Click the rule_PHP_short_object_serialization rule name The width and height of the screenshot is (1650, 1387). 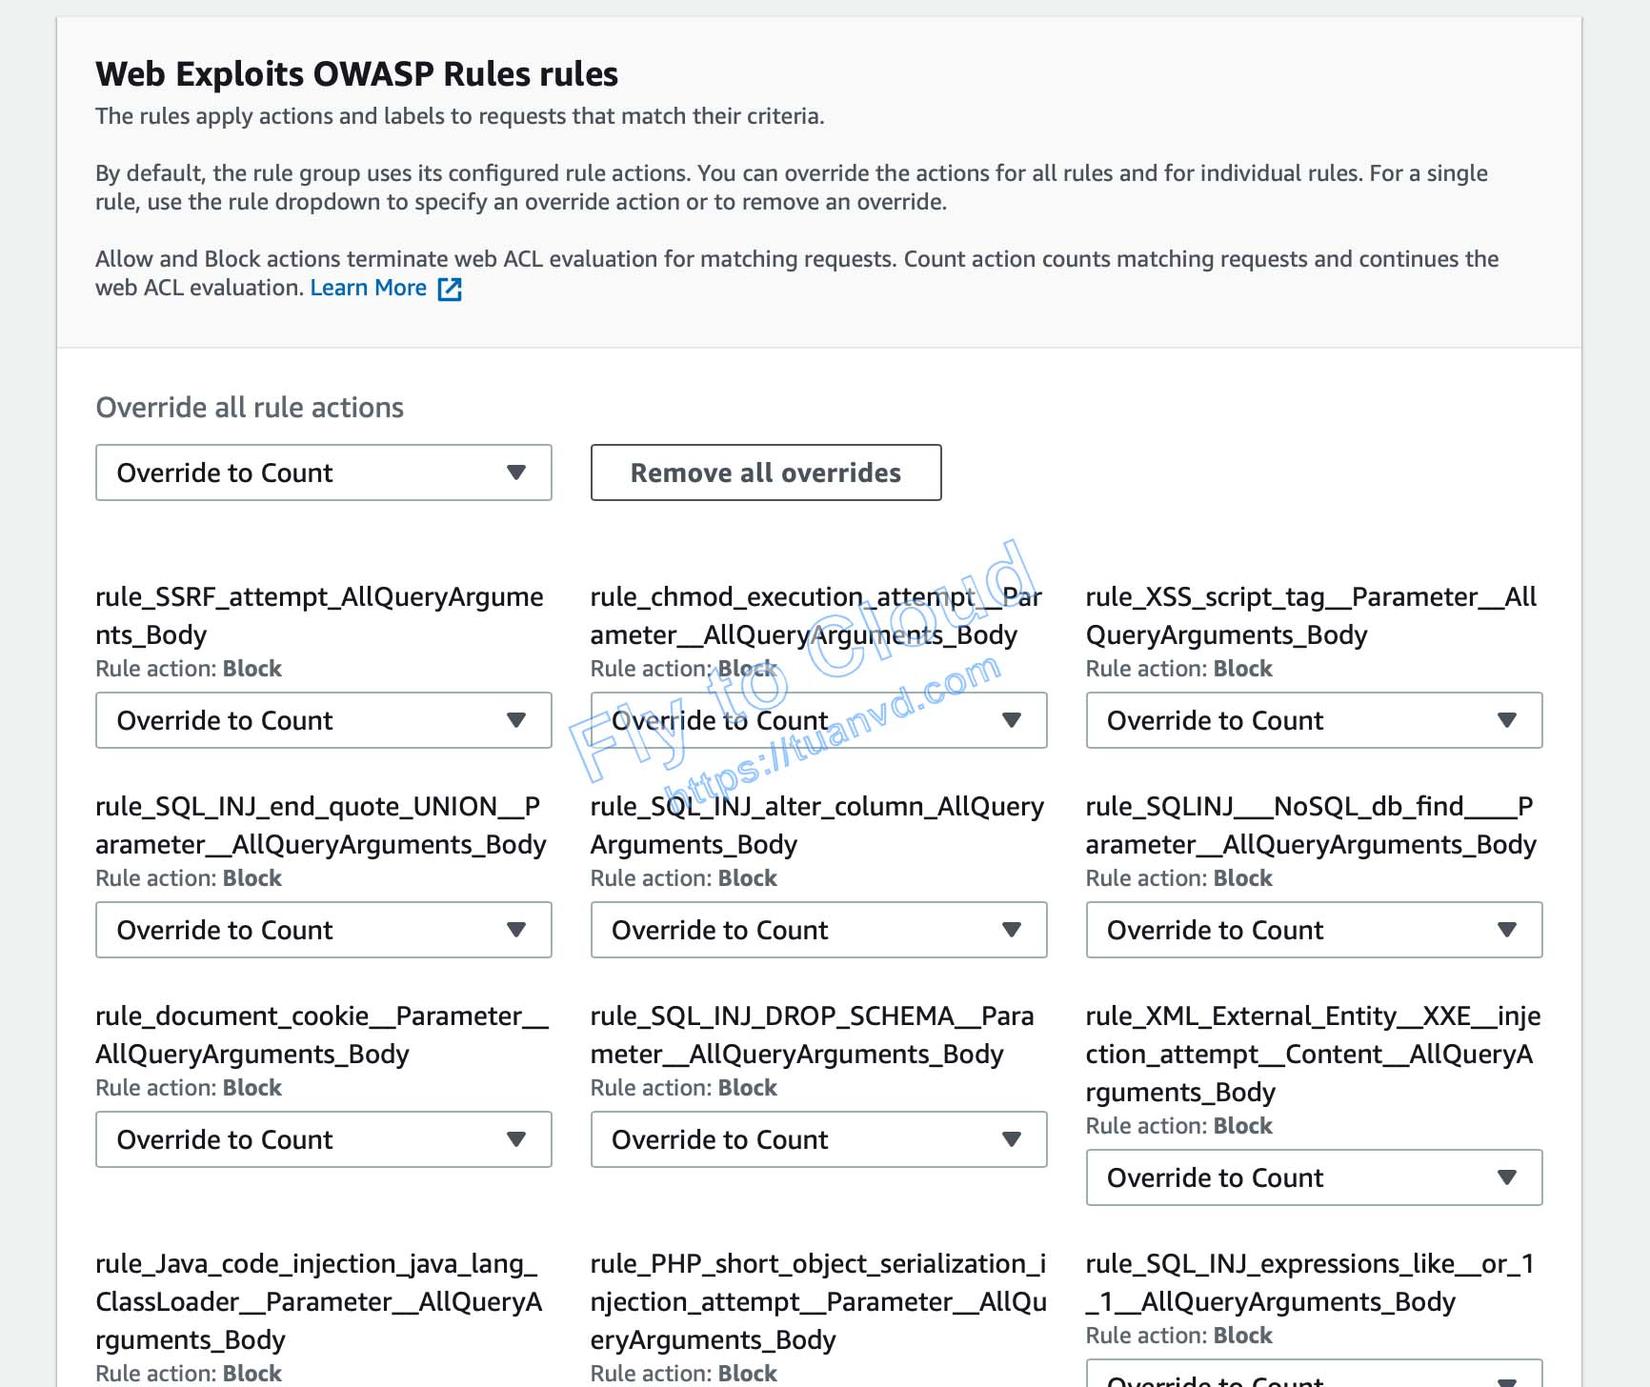pos(818,1301)
